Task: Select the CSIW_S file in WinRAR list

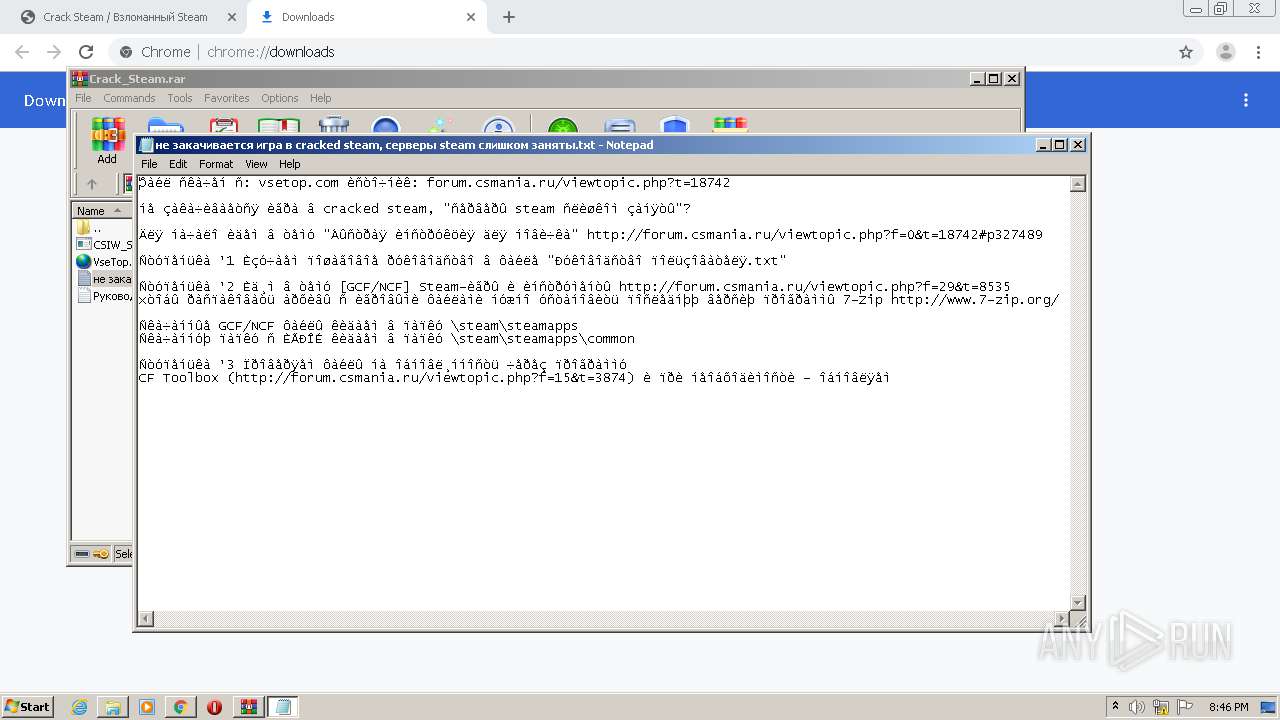Action: coord(104,245)
